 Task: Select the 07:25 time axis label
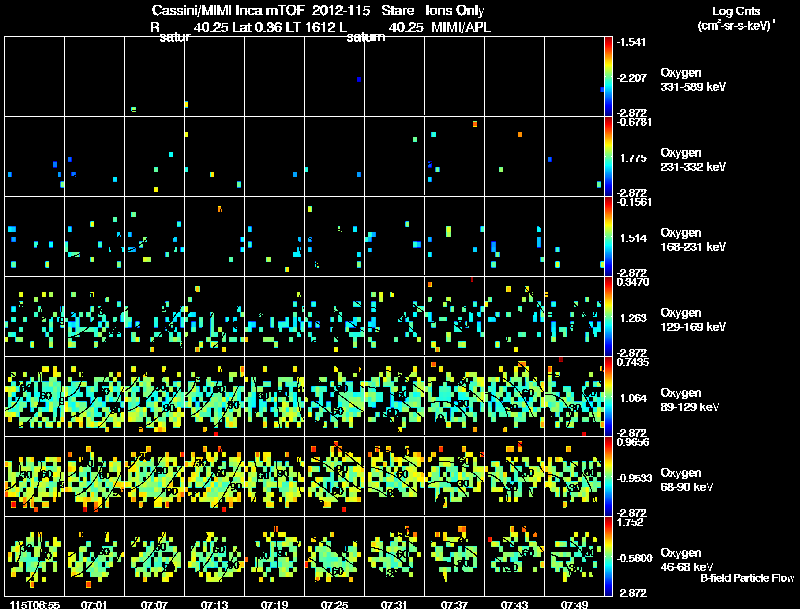334,605
